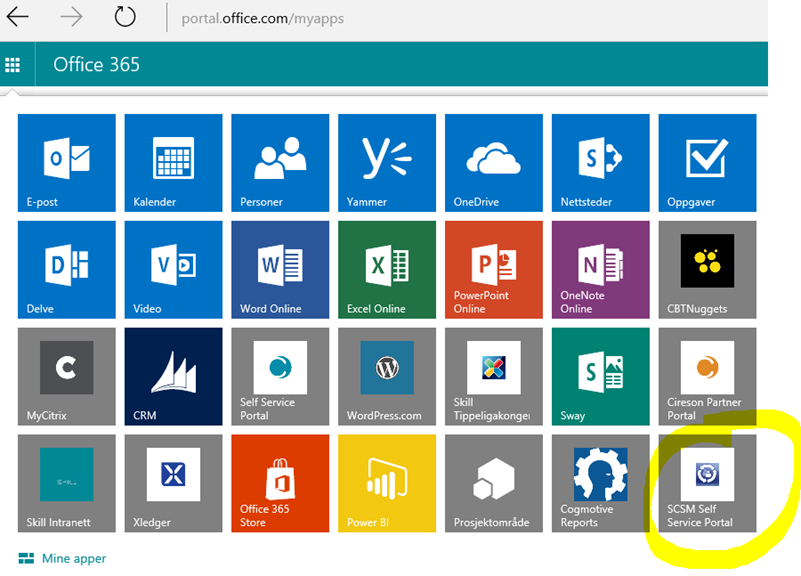
Task: Start Excel Online
Action: tap(387, 270)
